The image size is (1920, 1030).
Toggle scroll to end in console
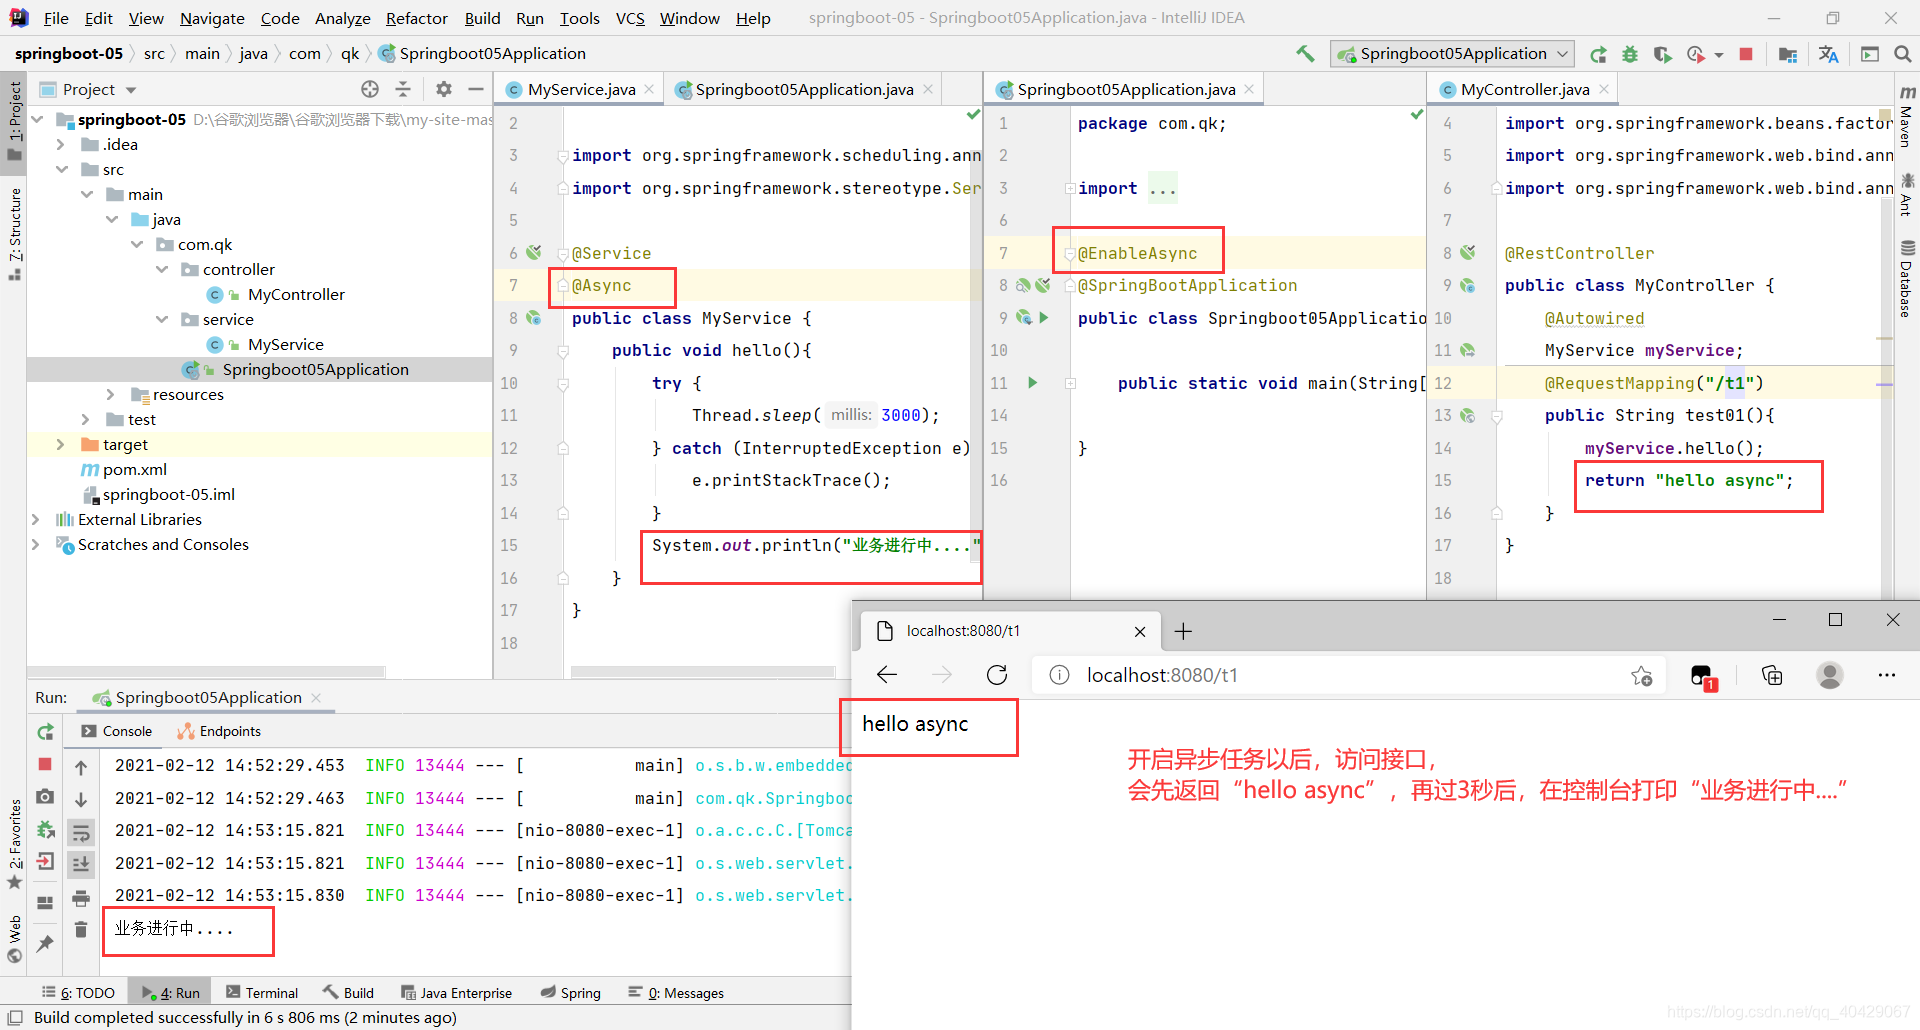click(x=81, y=864)
